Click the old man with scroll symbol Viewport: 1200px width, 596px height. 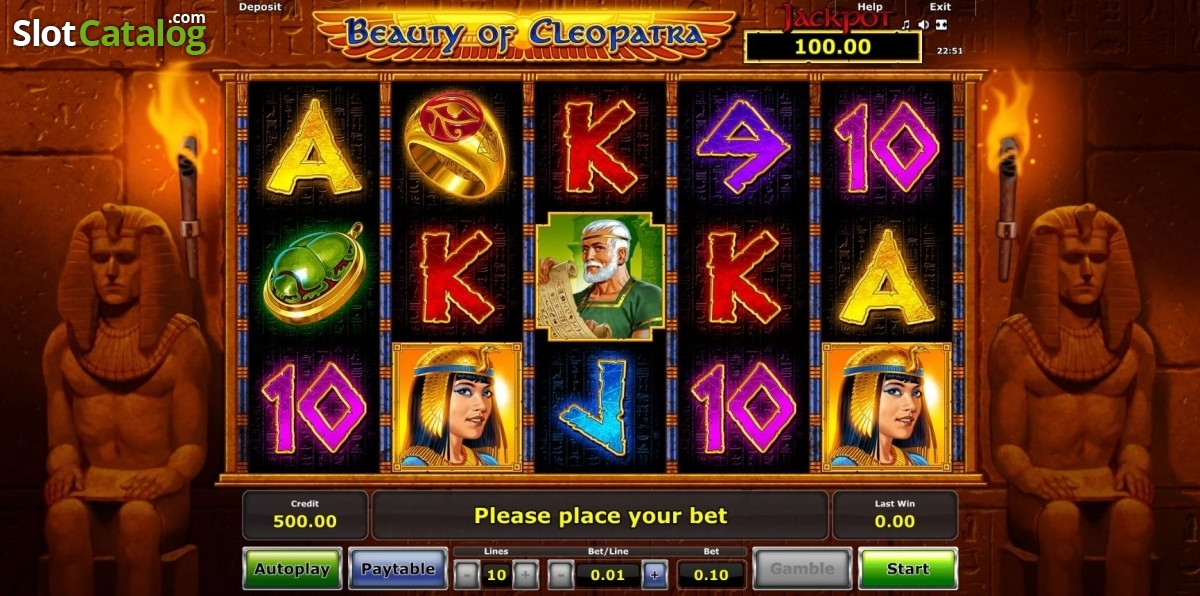[x=600, y=276]
